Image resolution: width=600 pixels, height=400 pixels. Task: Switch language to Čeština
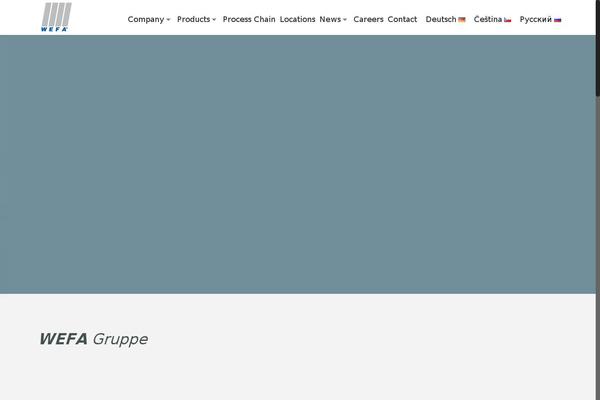488,19
